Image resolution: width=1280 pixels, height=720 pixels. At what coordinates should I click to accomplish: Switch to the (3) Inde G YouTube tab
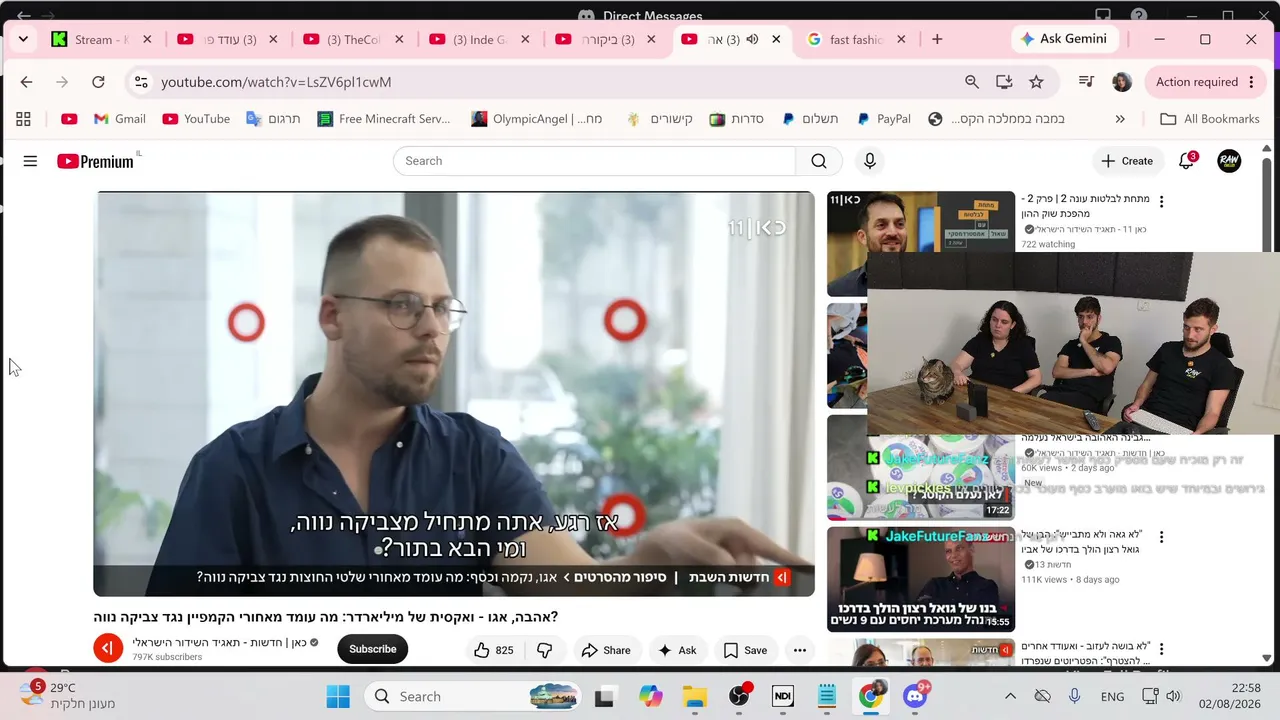tap(478, 39)
